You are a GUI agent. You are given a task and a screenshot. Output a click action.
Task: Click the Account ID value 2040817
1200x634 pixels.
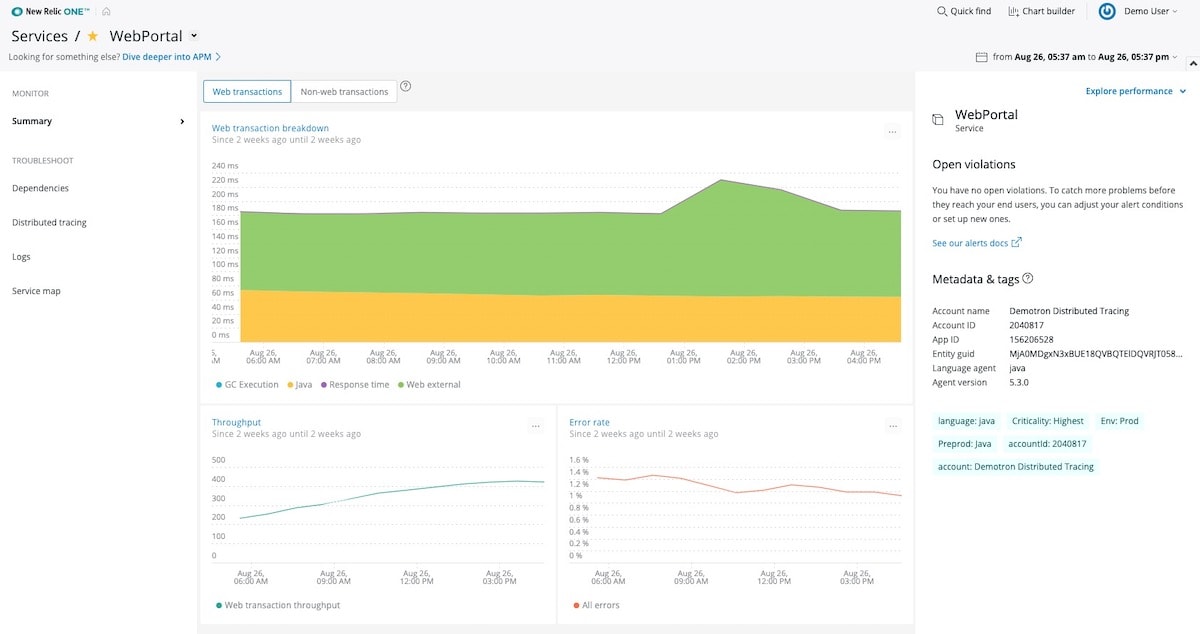click(x=1028, y=325)
